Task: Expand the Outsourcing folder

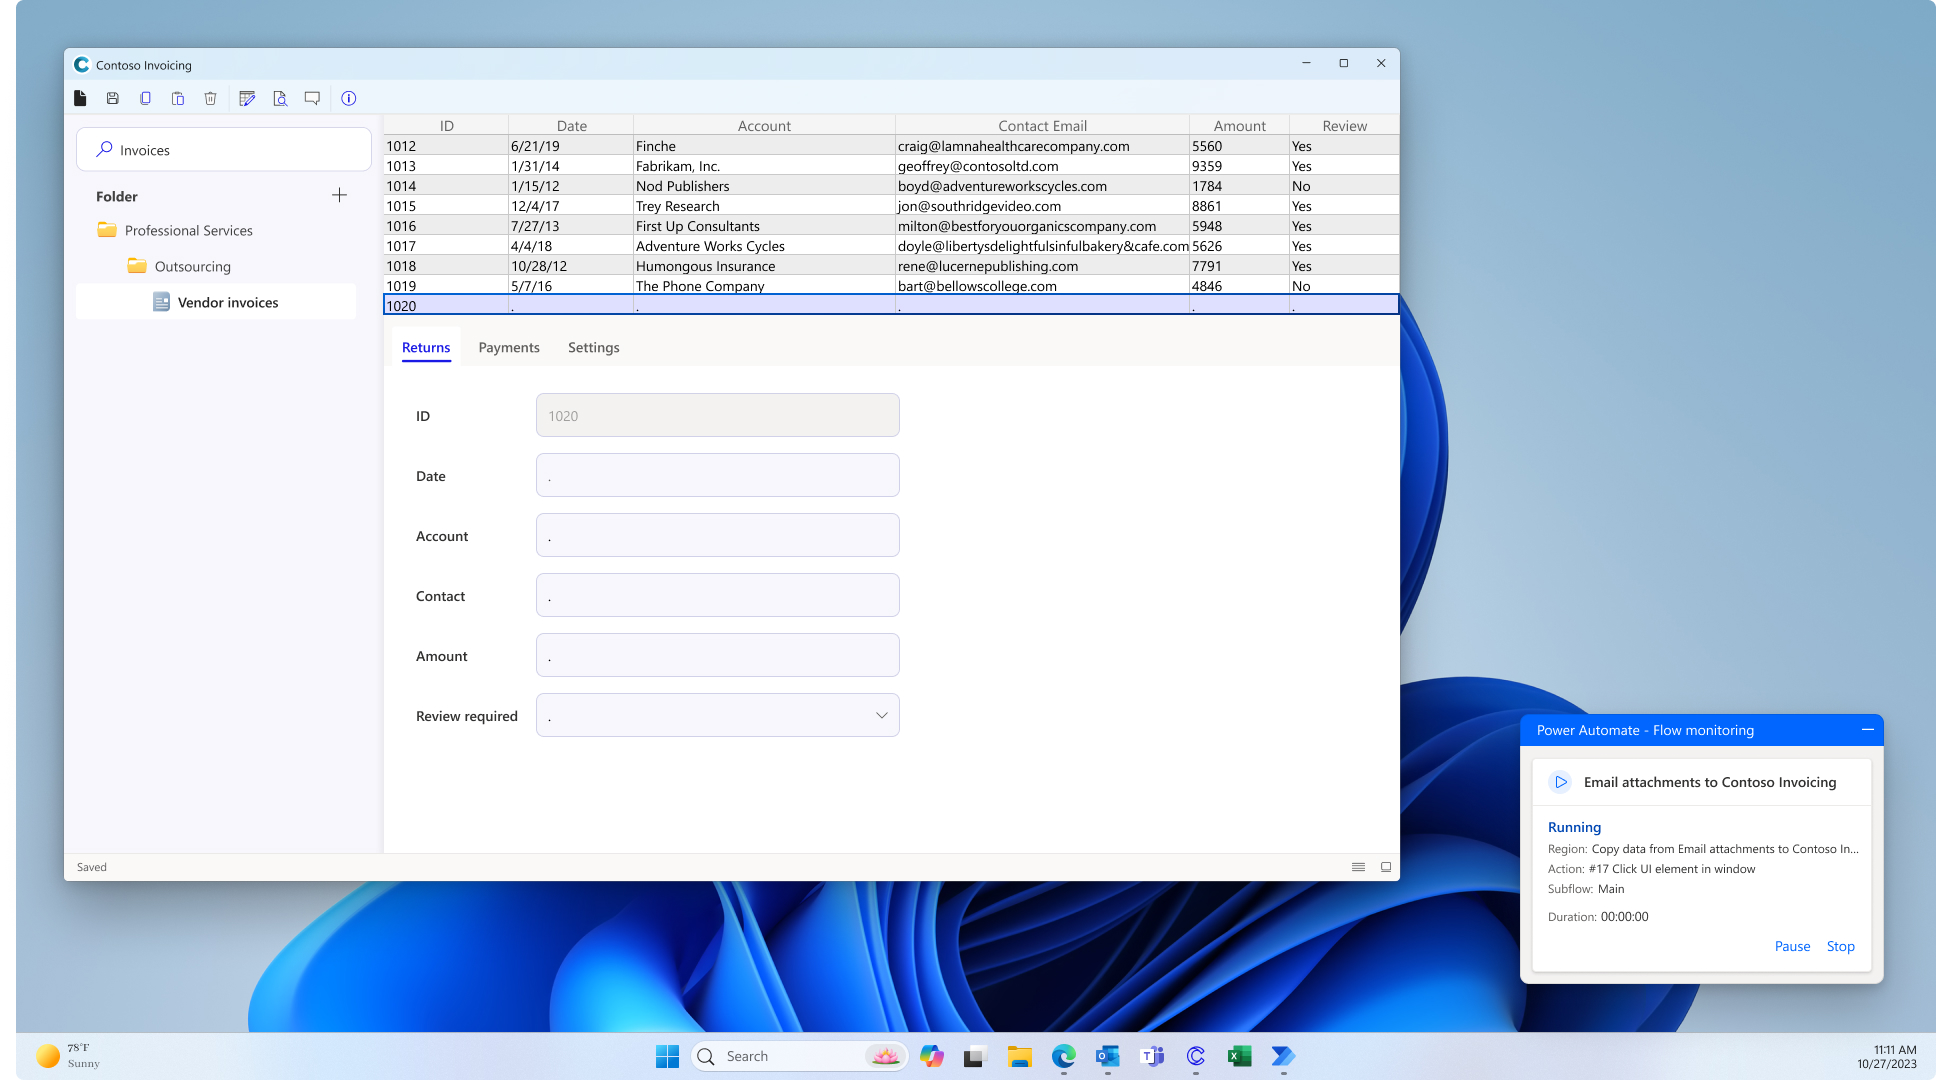Action: (193, 265)
